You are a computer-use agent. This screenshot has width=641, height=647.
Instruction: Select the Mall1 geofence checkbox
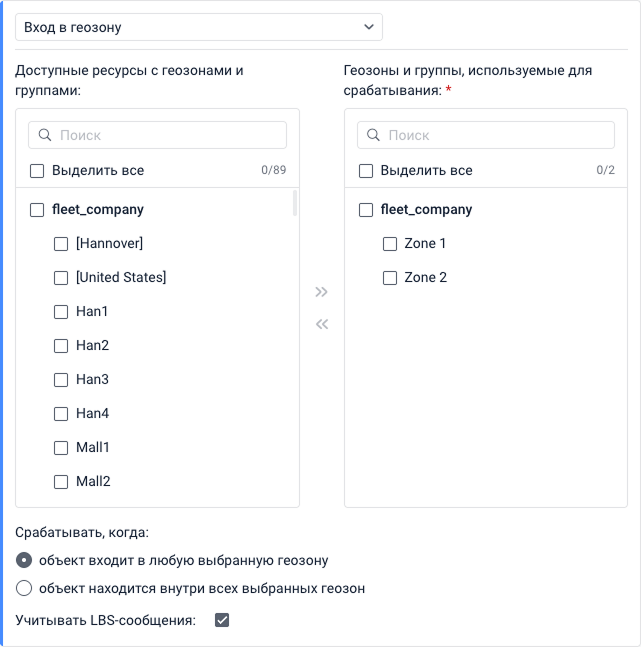(61, 448)
